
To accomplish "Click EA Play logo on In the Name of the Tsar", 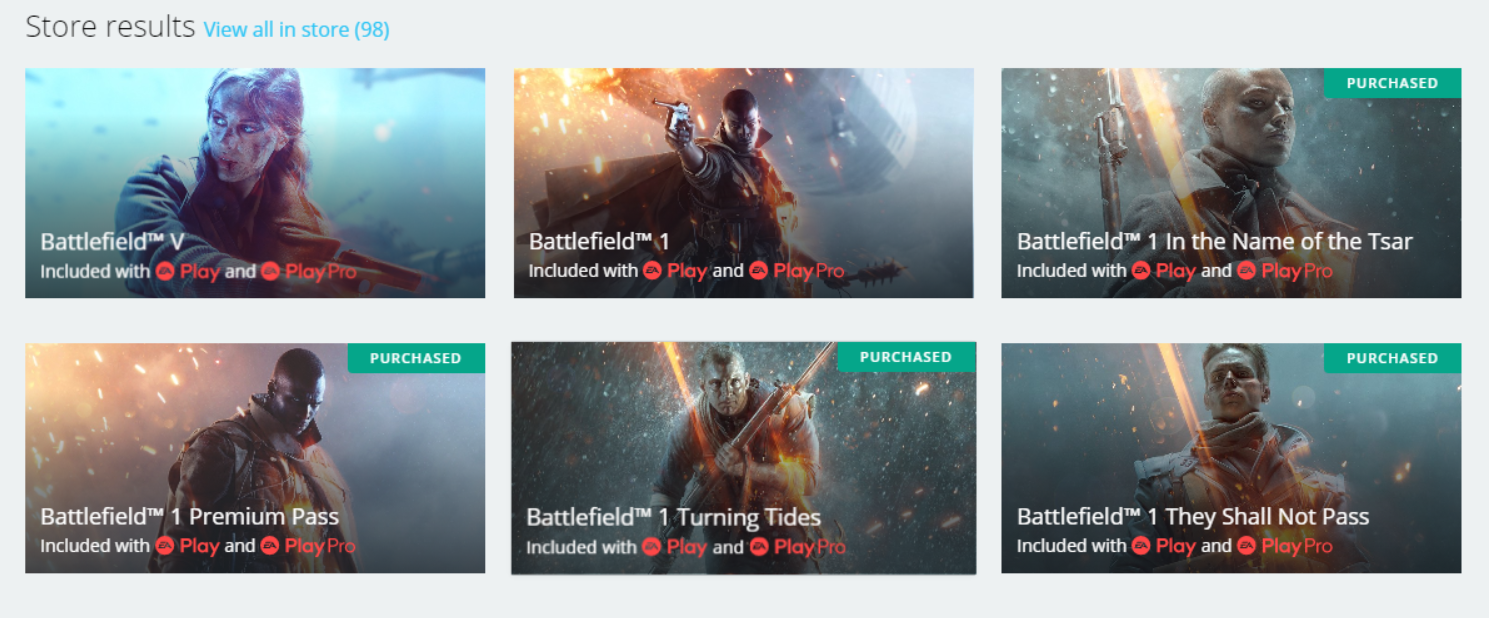I will pyautogui.click(x=1163, y=271).
